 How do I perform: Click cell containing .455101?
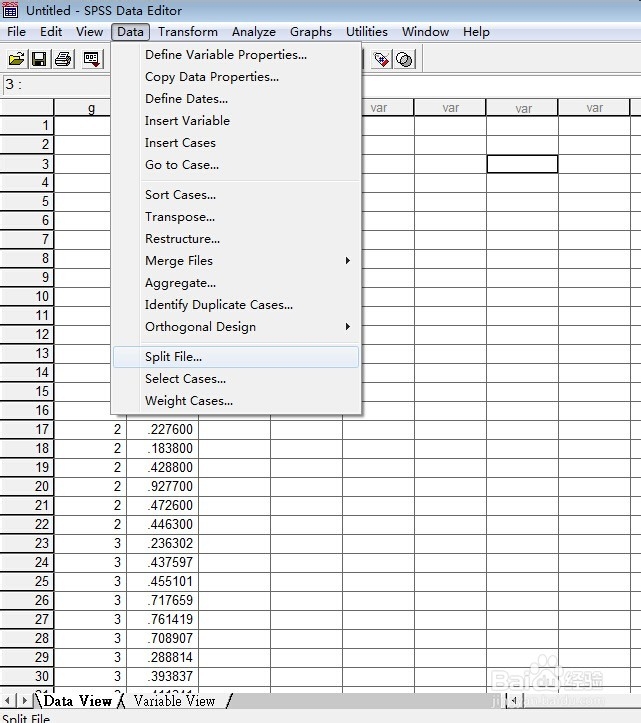pos(163,581)
